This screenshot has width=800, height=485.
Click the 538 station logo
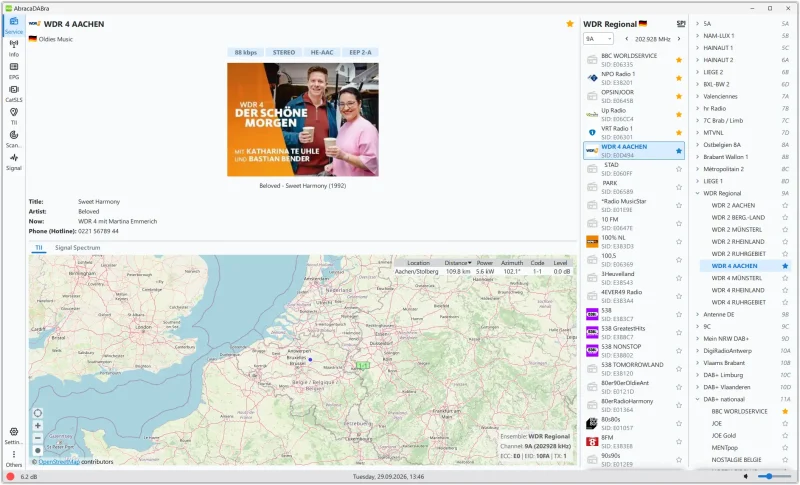(x=592, y=314)
